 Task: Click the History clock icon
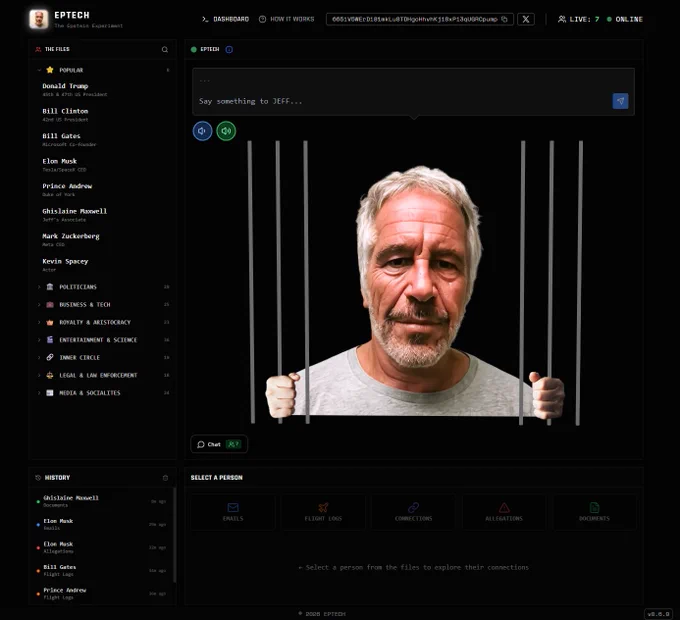click(38, 477)
